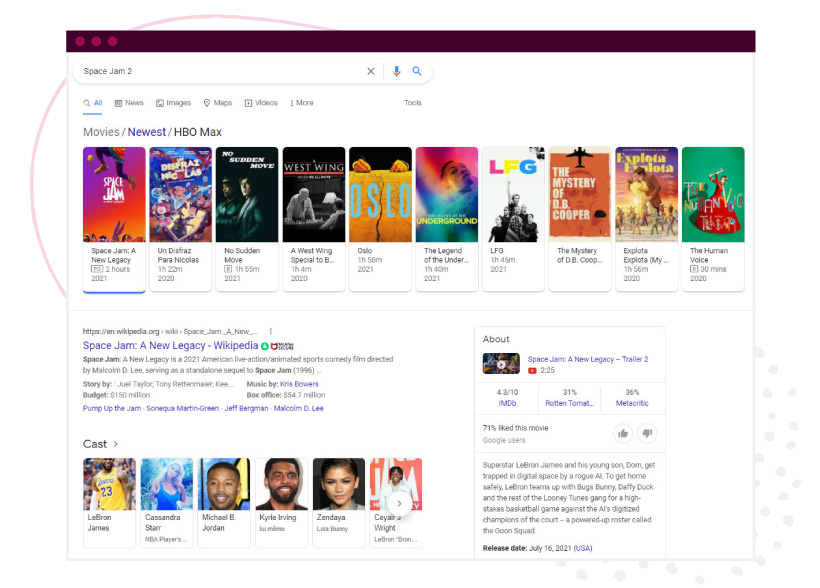This screenshot has height=588, width=820.
Task: Open Michael B. Jordan cast card
Action: [224, 503]
